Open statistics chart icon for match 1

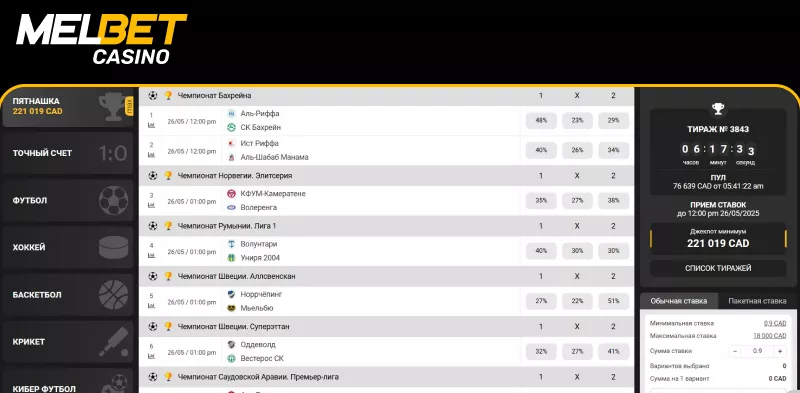pos(151,125)
